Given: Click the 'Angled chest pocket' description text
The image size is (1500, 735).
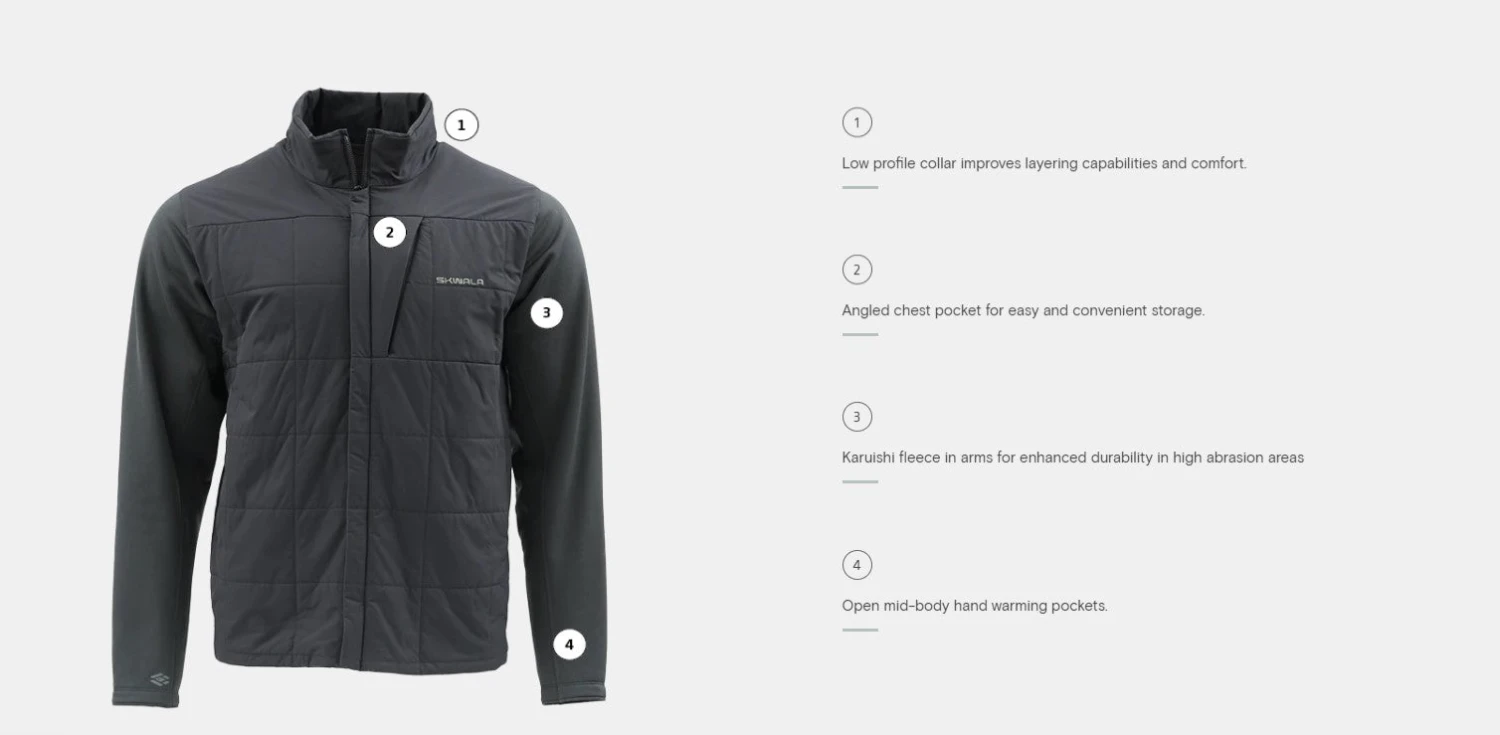Looking at the screenshot, I should tap(1023, 310).
